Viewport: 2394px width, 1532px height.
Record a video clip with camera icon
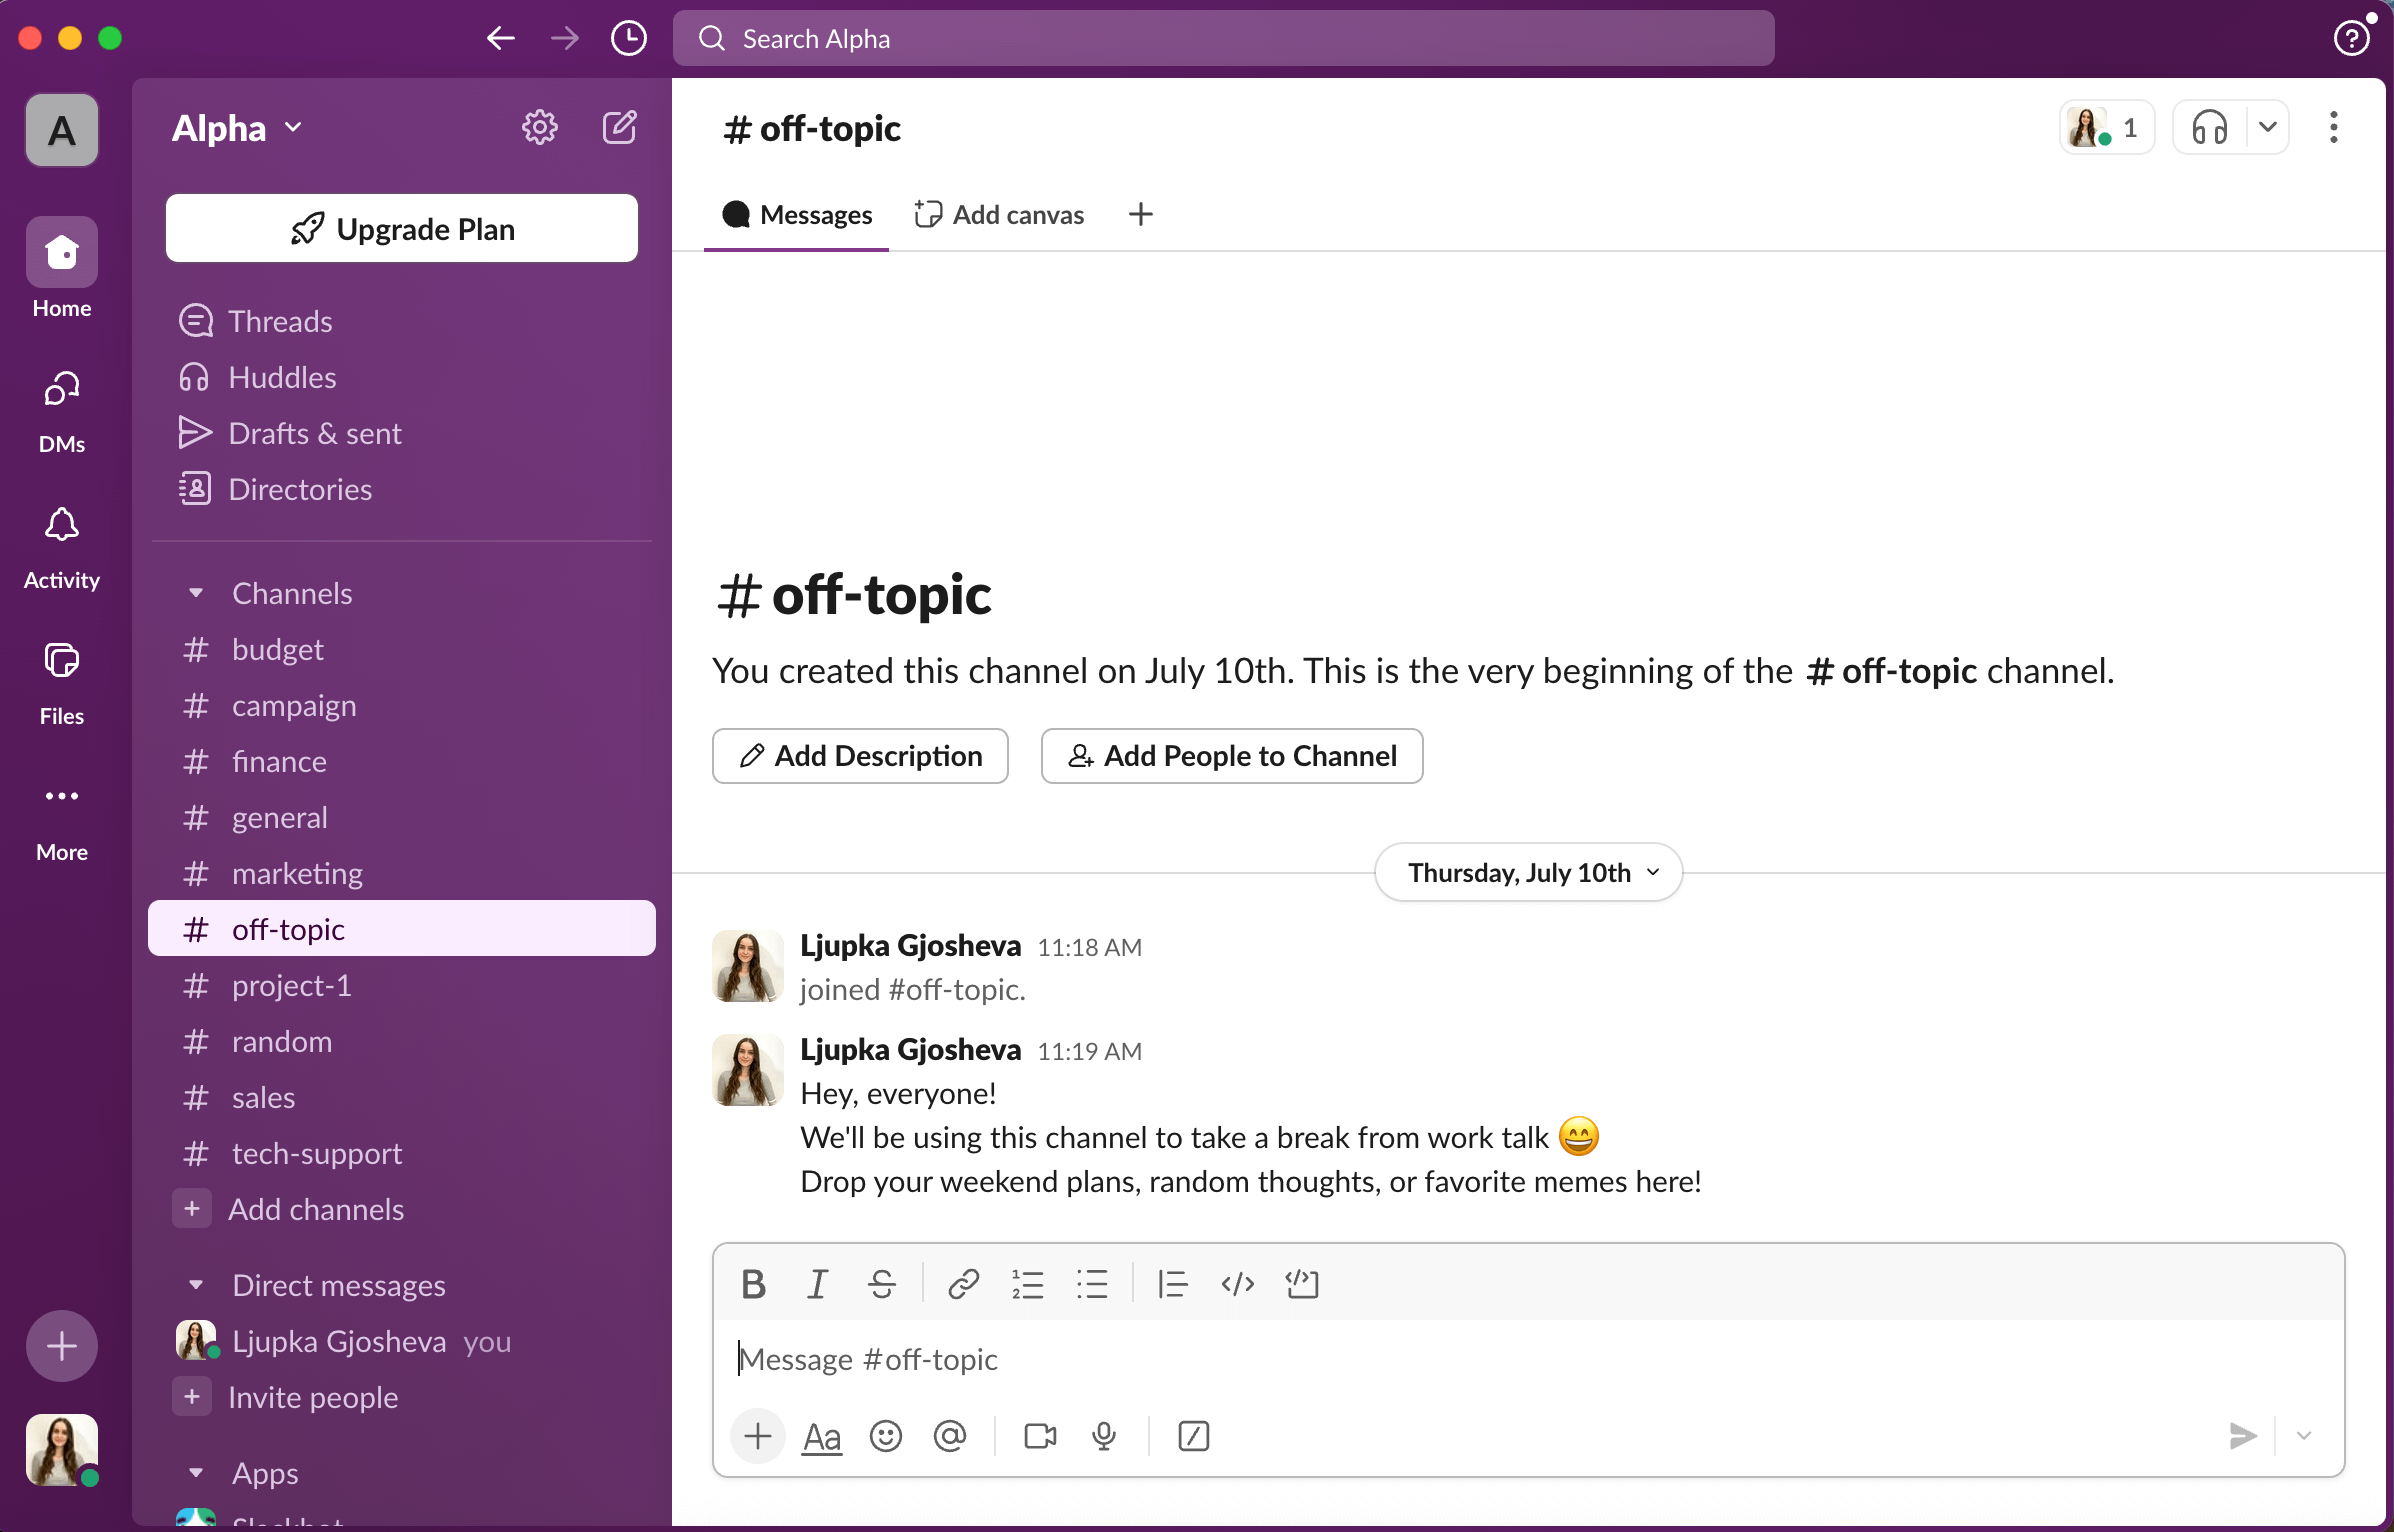click(1040, 1436)
